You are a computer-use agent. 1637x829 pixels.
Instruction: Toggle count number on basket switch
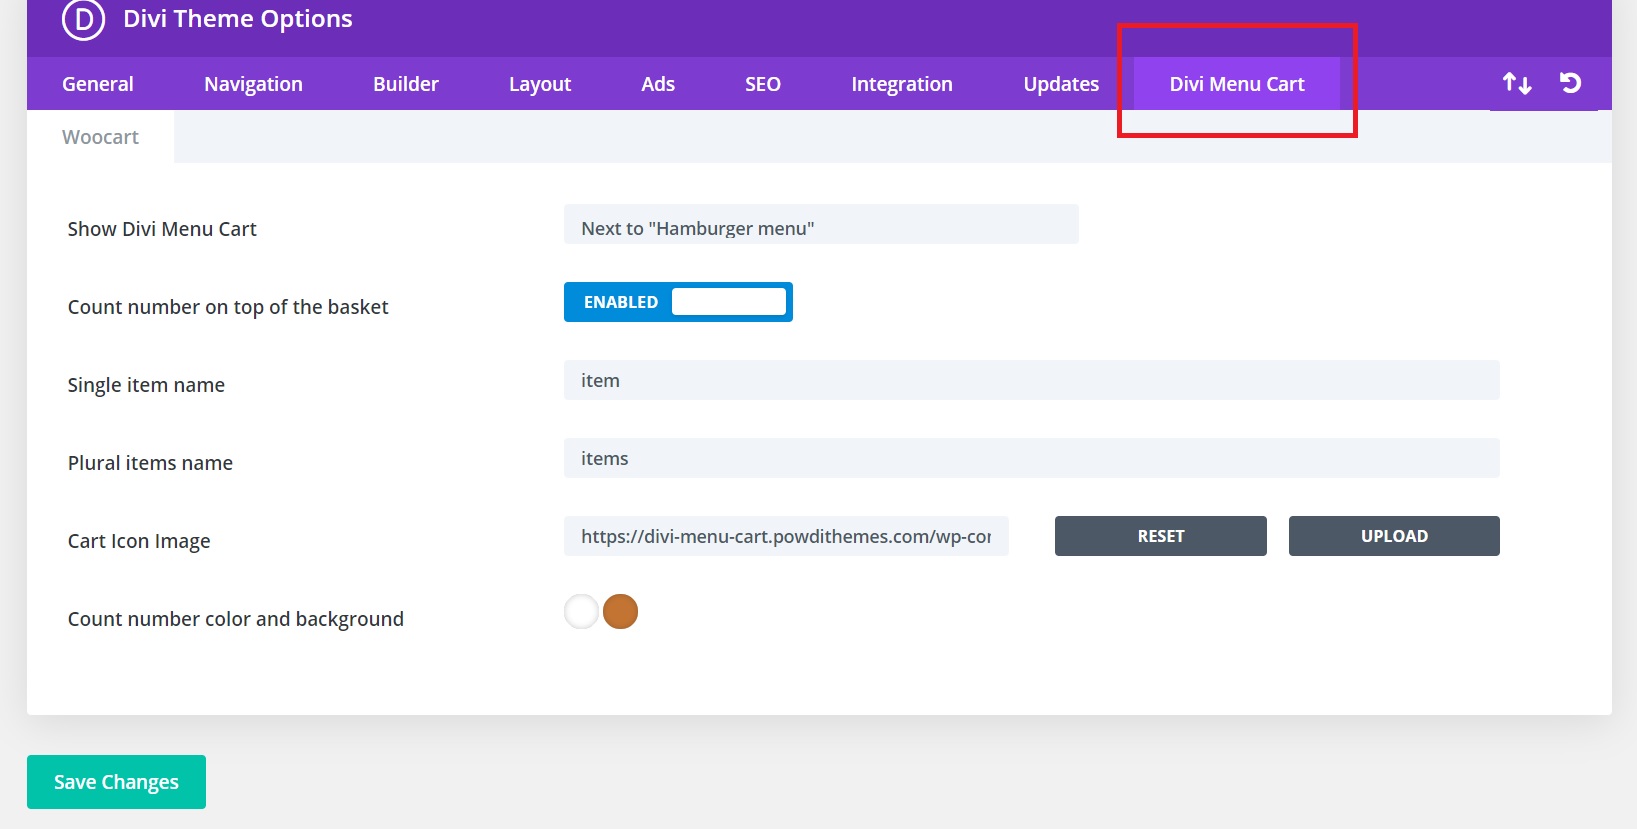(678, 302)
